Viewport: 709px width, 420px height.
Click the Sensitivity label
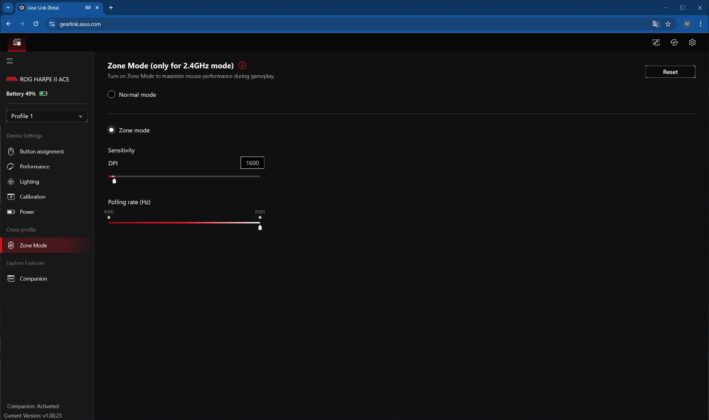pos(121,150)
